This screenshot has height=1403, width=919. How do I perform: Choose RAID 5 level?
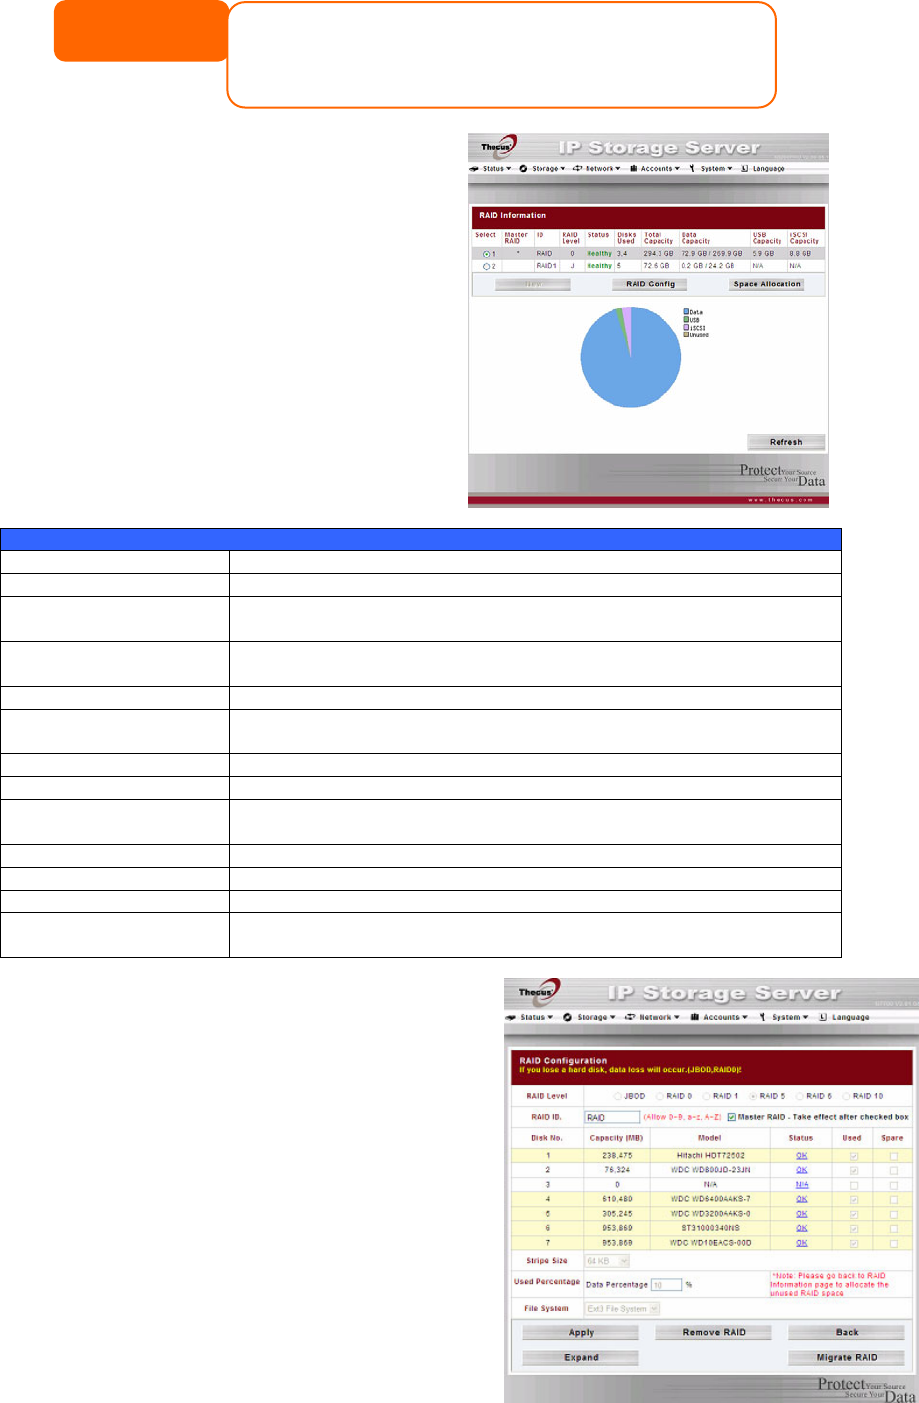753,1096
